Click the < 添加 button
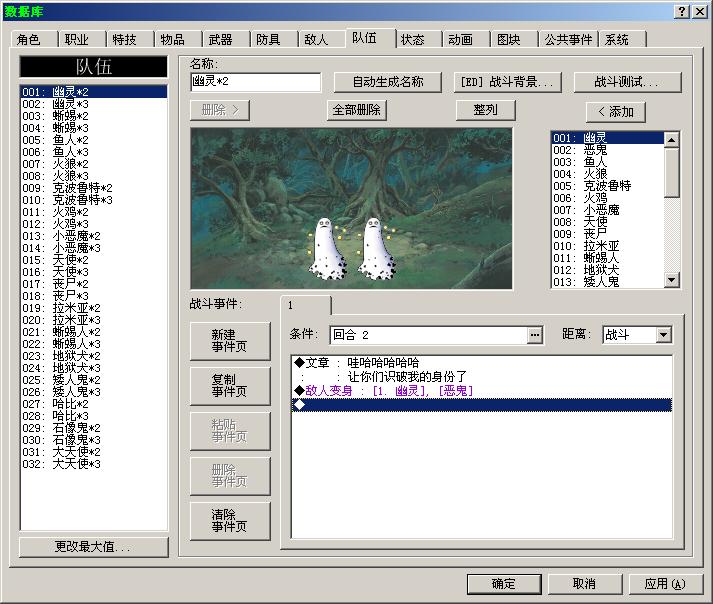Screen dimensions: 713x604 [x=616, y=112]
